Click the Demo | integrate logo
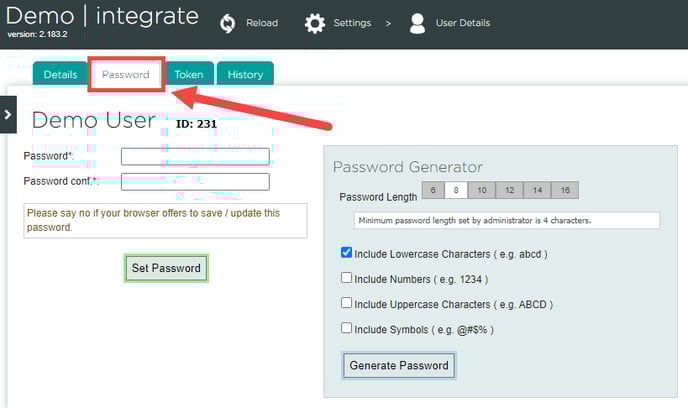This screenshot has height=408, width=688. [x=102, y=18]
